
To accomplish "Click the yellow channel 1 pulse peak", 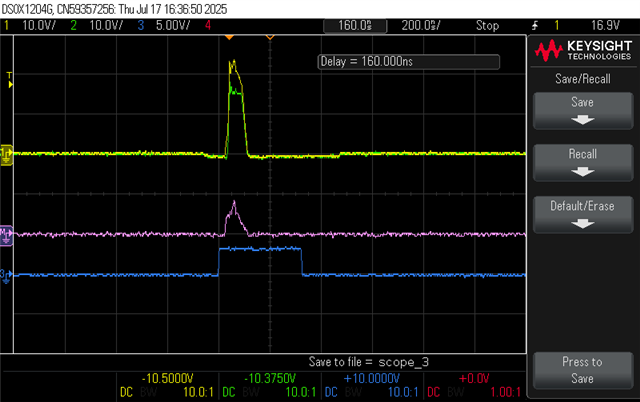I will 233,62.
